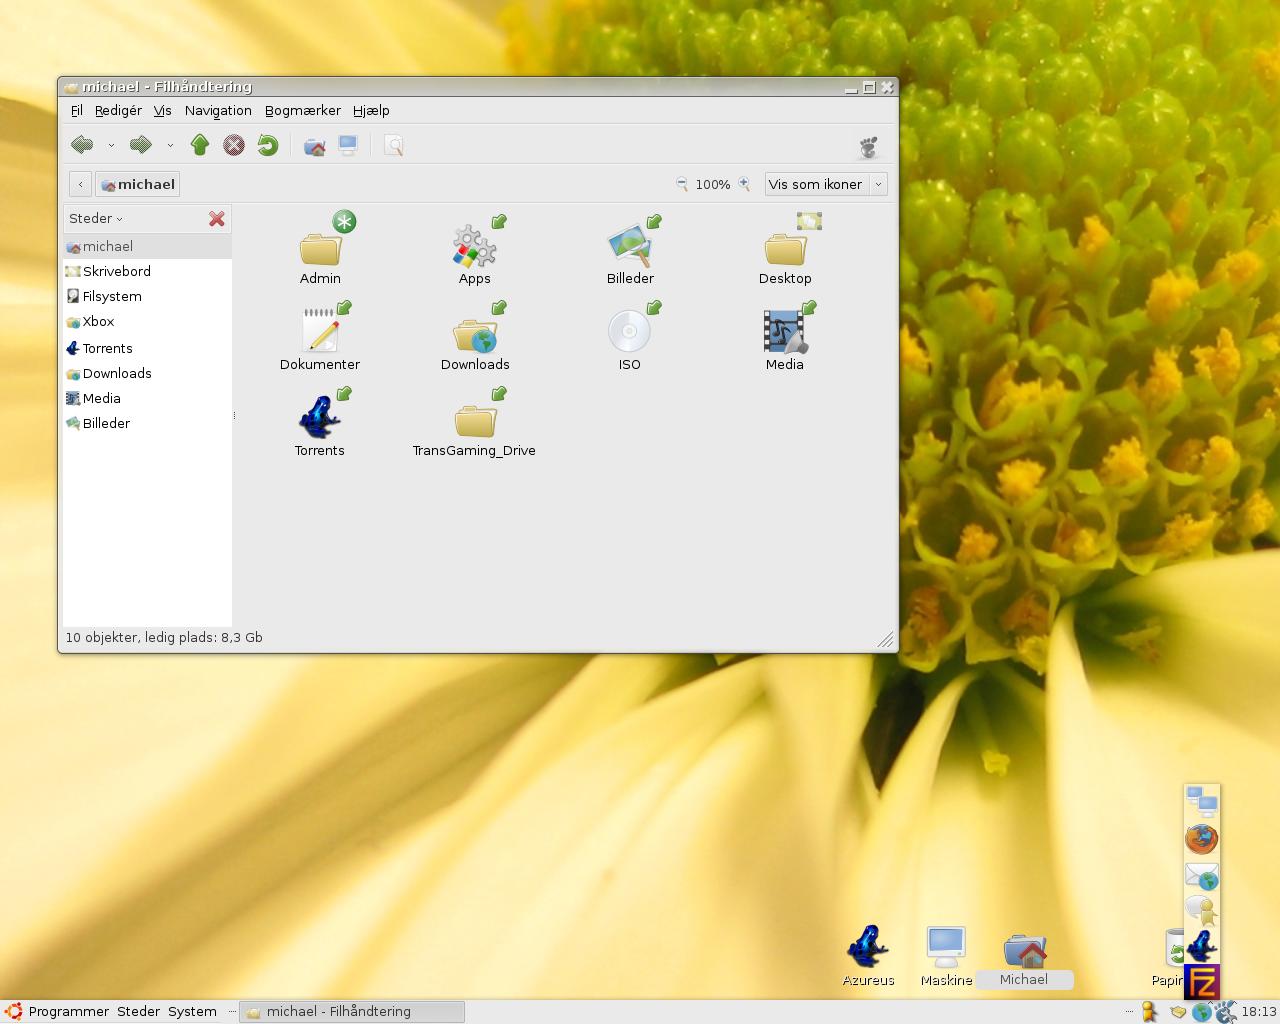Open the Bogmærker menu
This screenshot has height=1024, width=1280.
pyautogui.click(x=303, y=111)
